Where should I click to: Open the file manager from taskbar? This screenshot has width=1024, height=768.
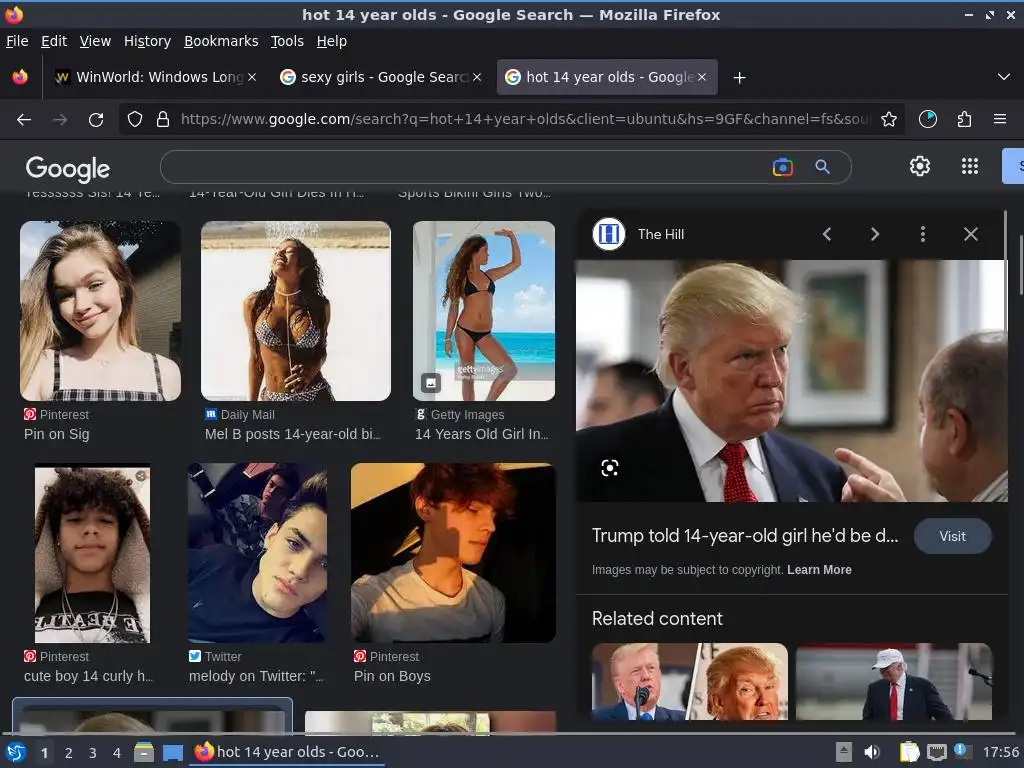(144, 752)
